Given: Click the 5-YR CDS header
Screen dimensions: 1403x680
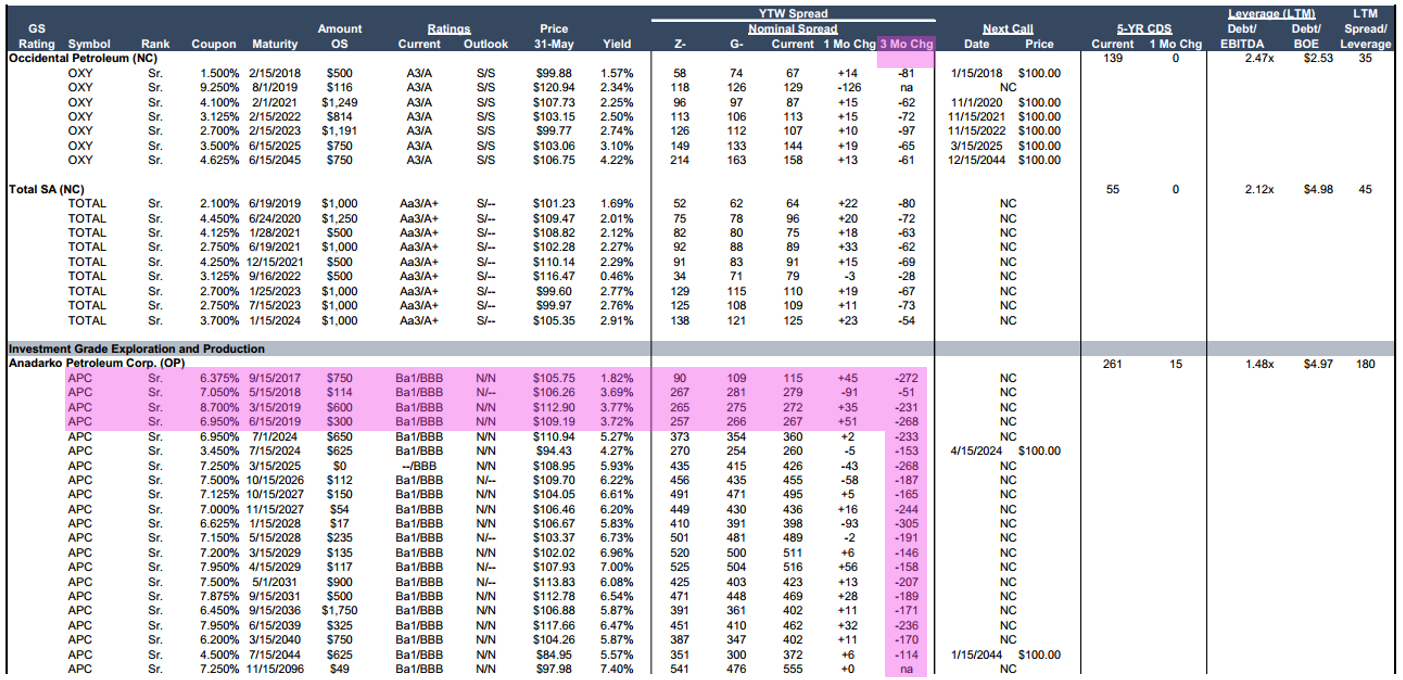Looking at the screenshot, I should point(1145,30).
